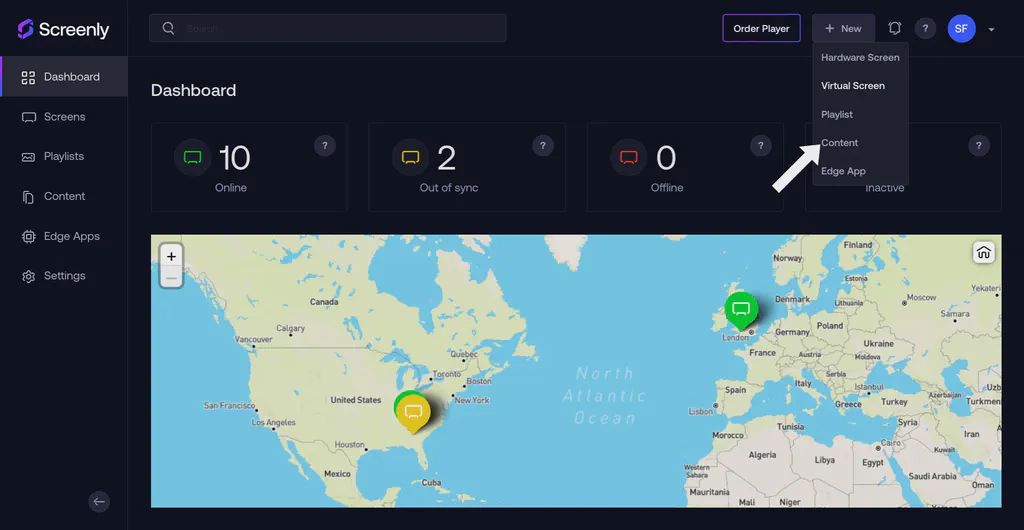Select Virtual Screen from the New menu
Viewport: 1024px width, 530px height.
click(x=853, y=86)
